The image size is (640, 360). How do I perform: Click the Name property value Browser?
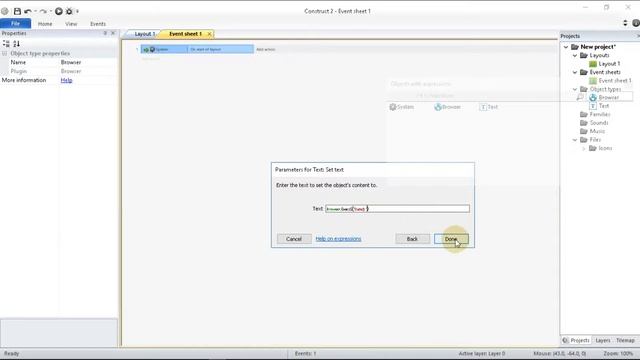click(71, 62)
